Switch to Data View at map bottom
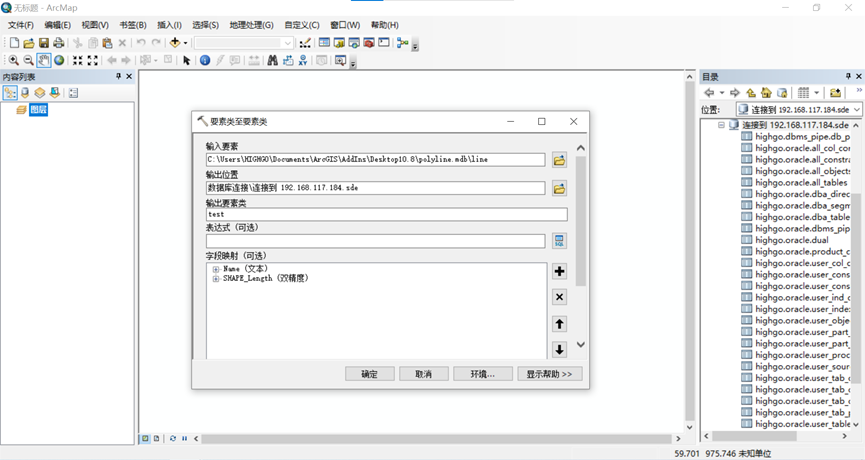865x460 pixels. tap(145, 438)
